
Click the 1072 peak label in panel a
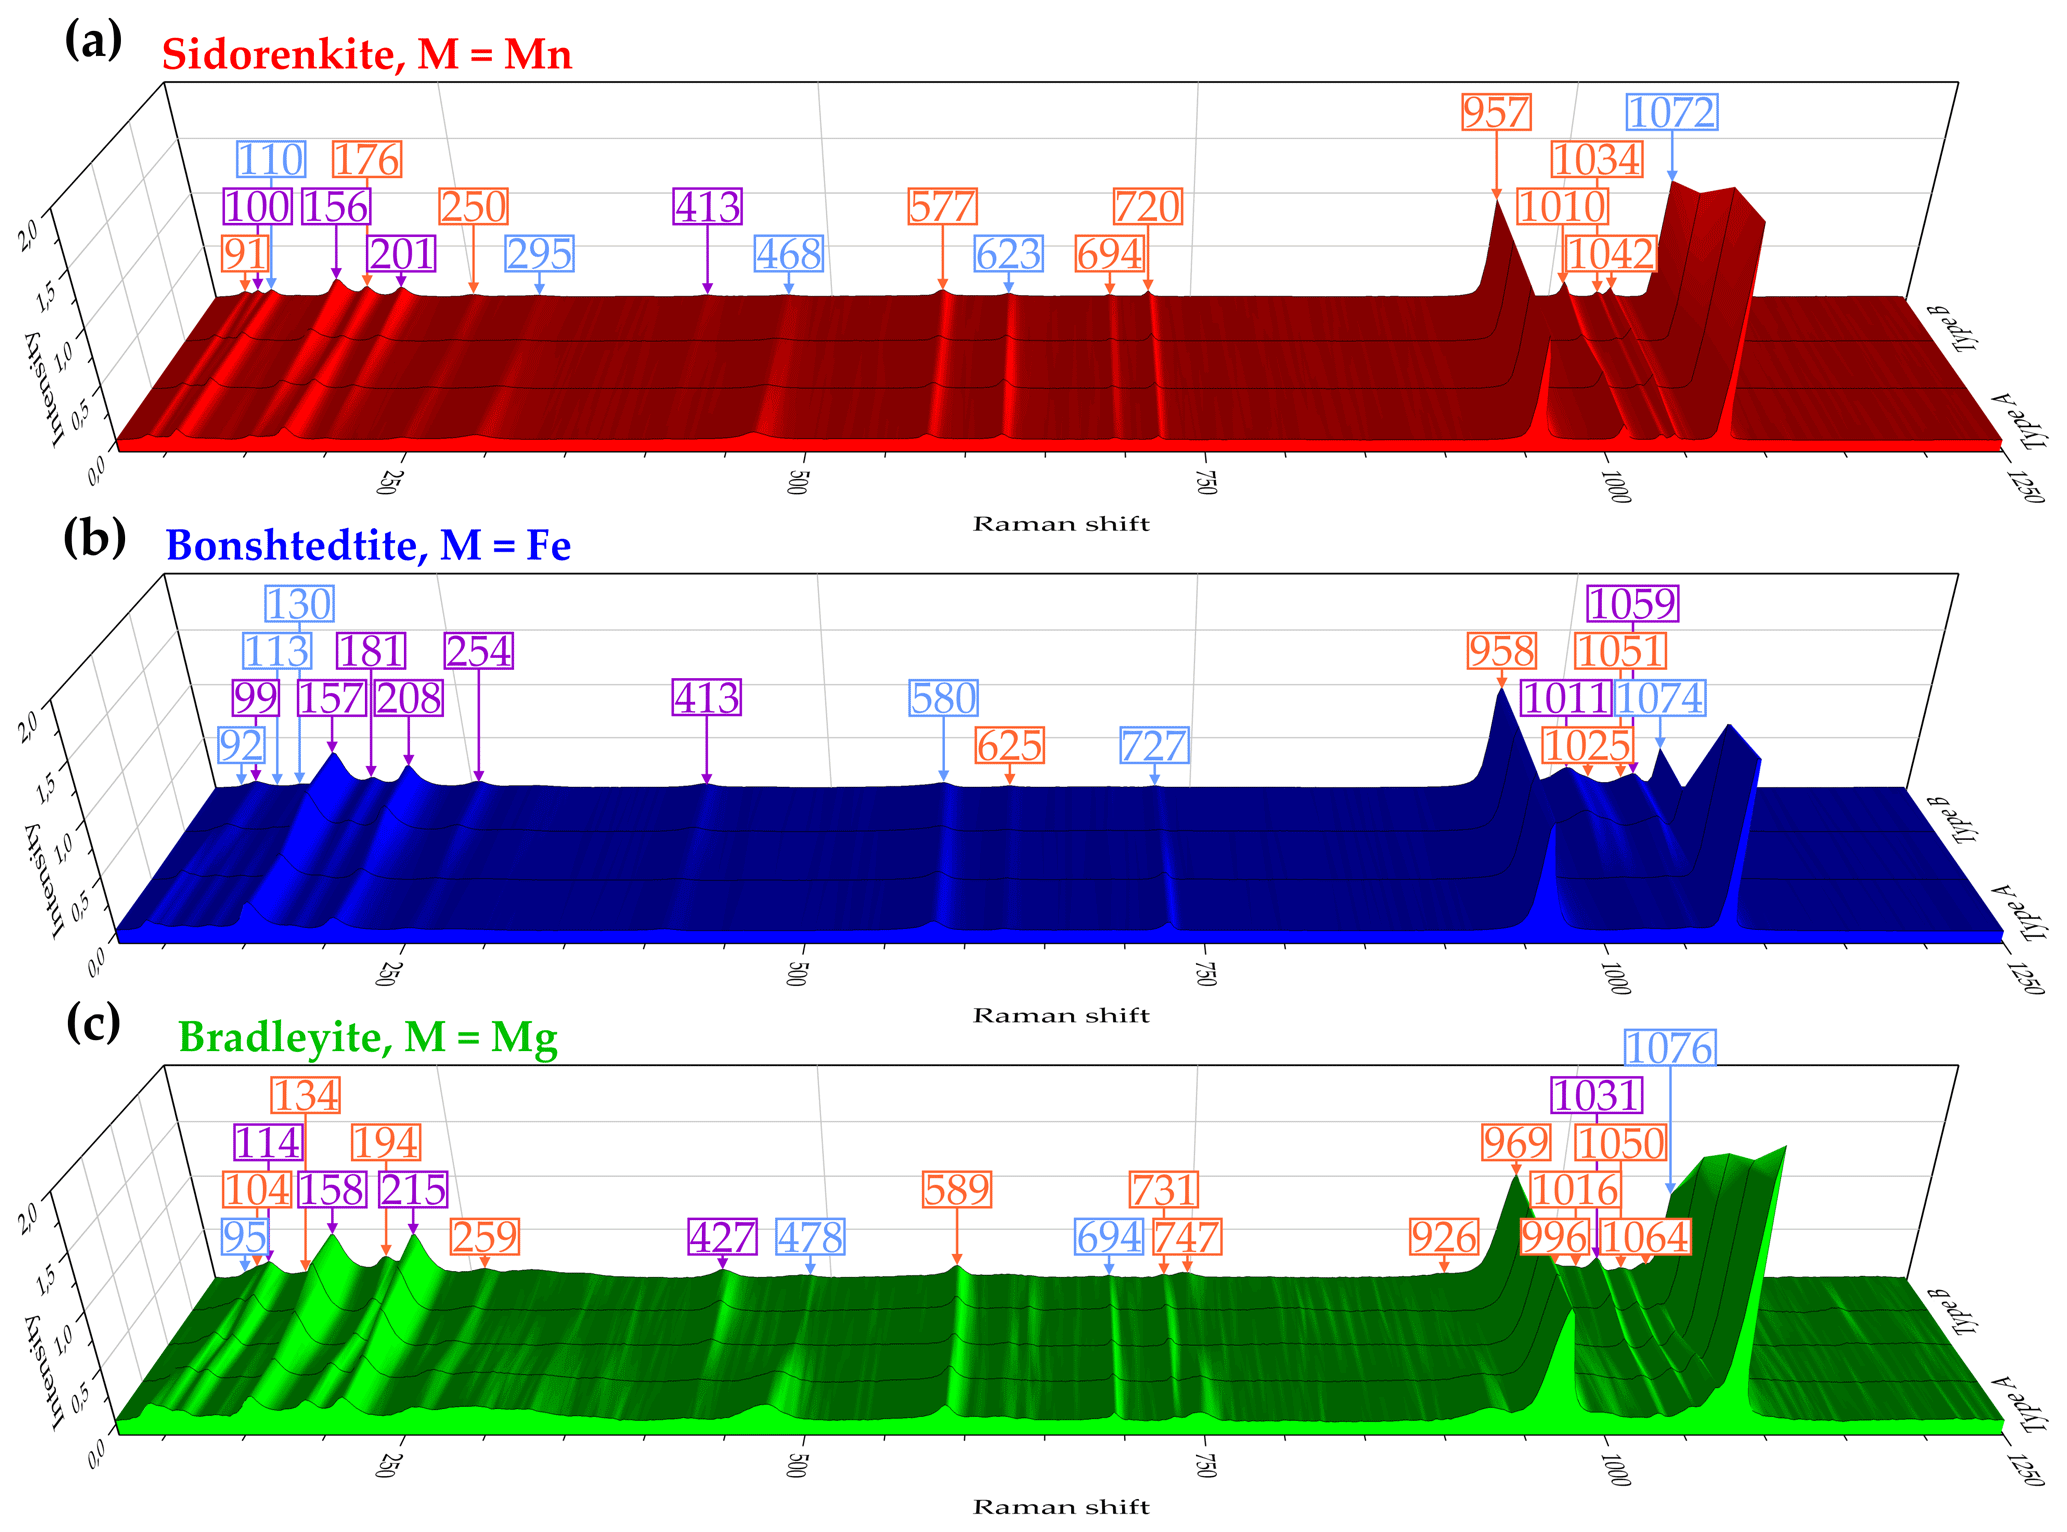coord(1671,112)
